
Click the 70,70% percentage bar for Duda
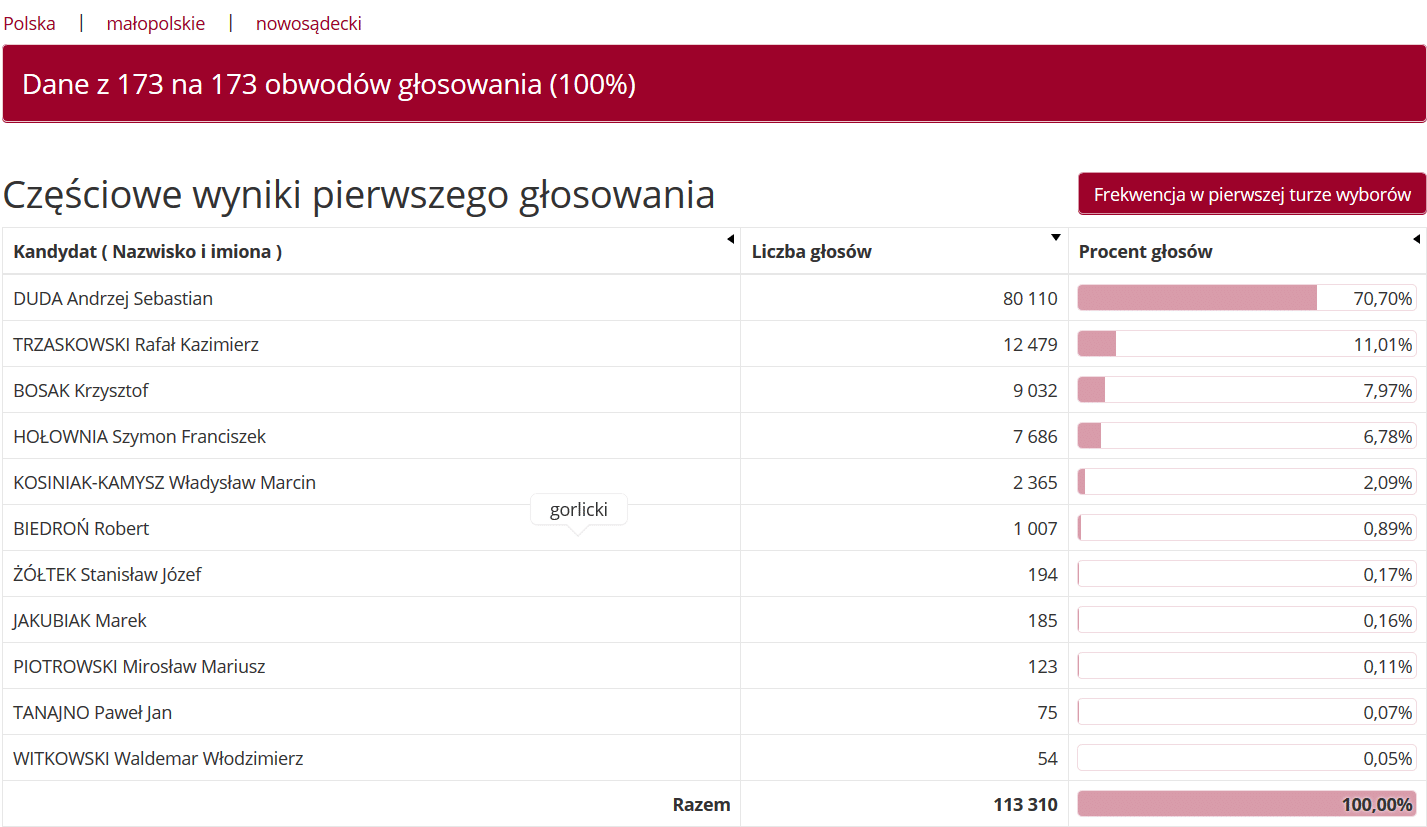click(x=1246, y=298)
